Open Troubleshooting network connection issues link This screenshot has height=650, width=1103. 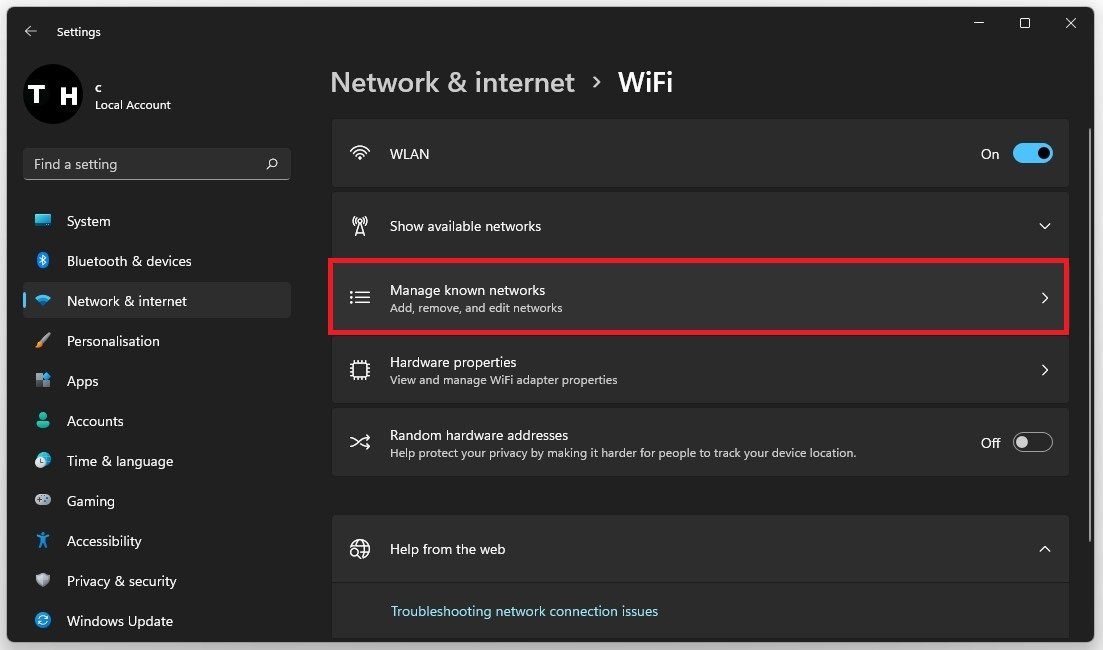click(x=524, y=611)
